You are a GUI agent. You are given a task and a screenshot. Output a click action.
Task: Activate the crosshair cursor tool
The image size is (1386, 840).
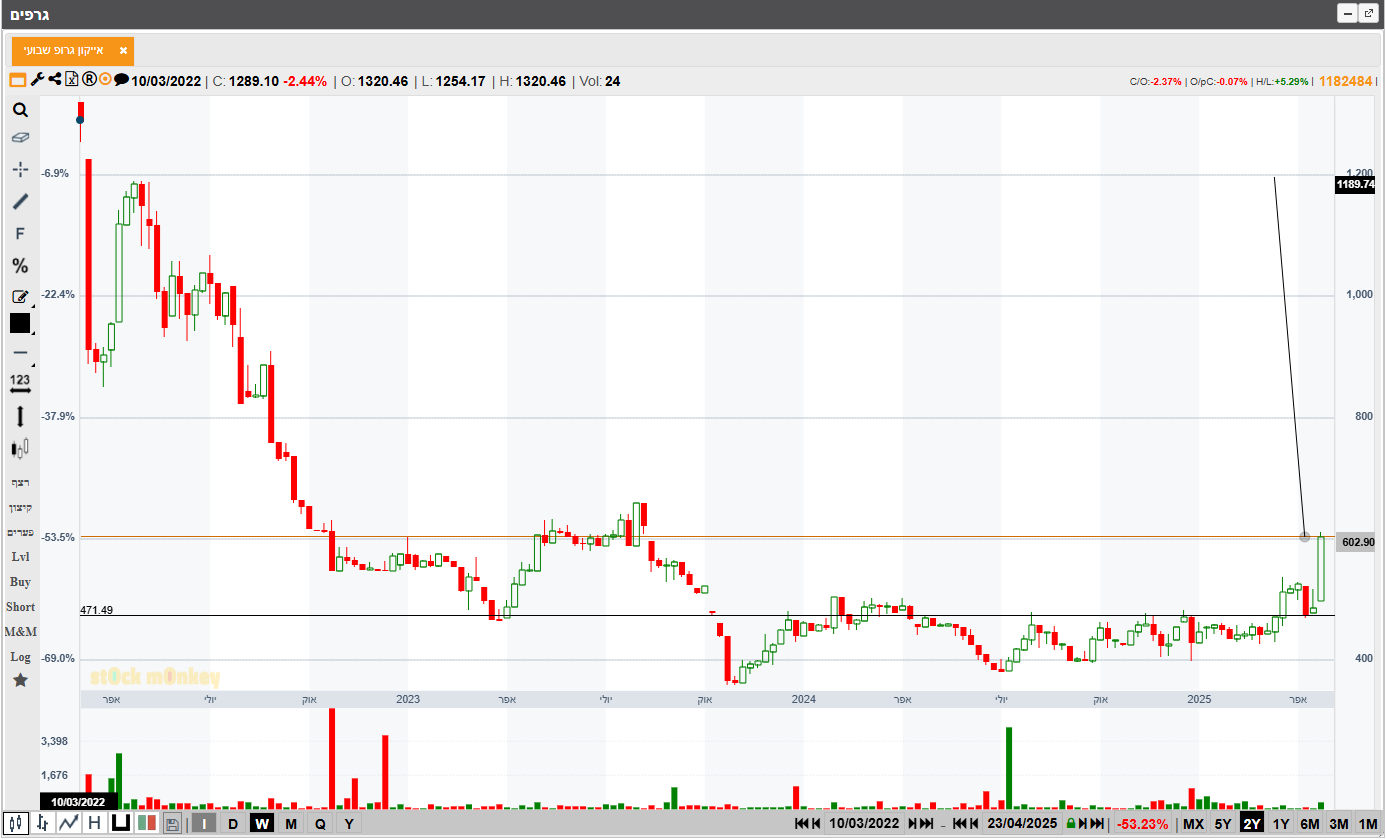(20, 169)
